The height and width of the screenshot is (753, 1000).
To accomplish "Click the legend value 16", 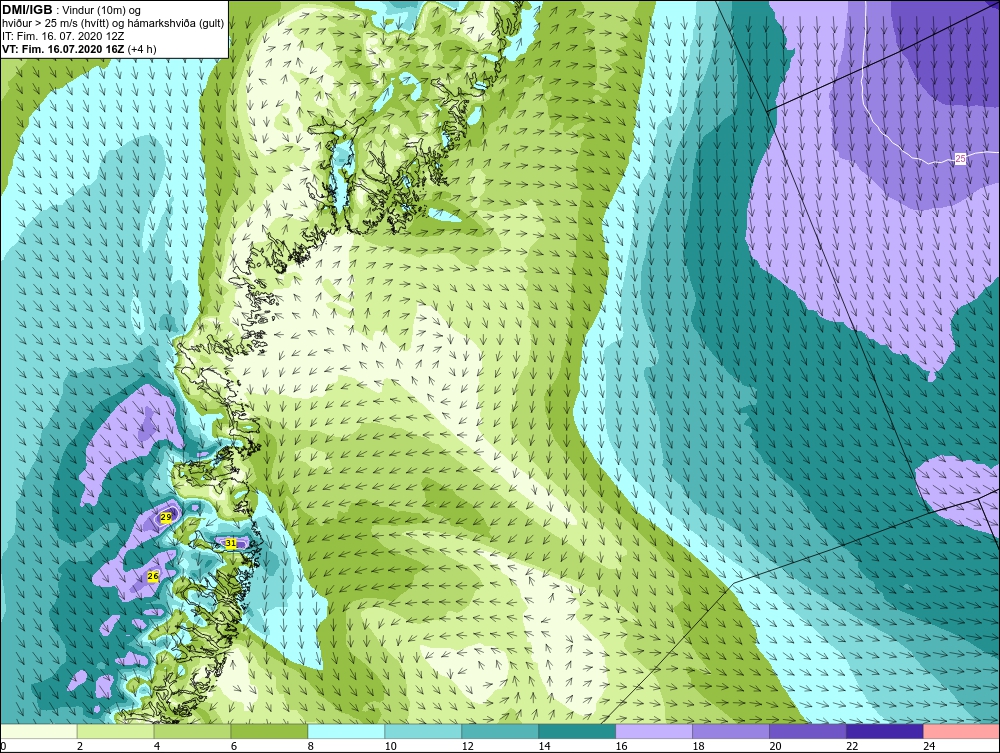I will 621,746.
